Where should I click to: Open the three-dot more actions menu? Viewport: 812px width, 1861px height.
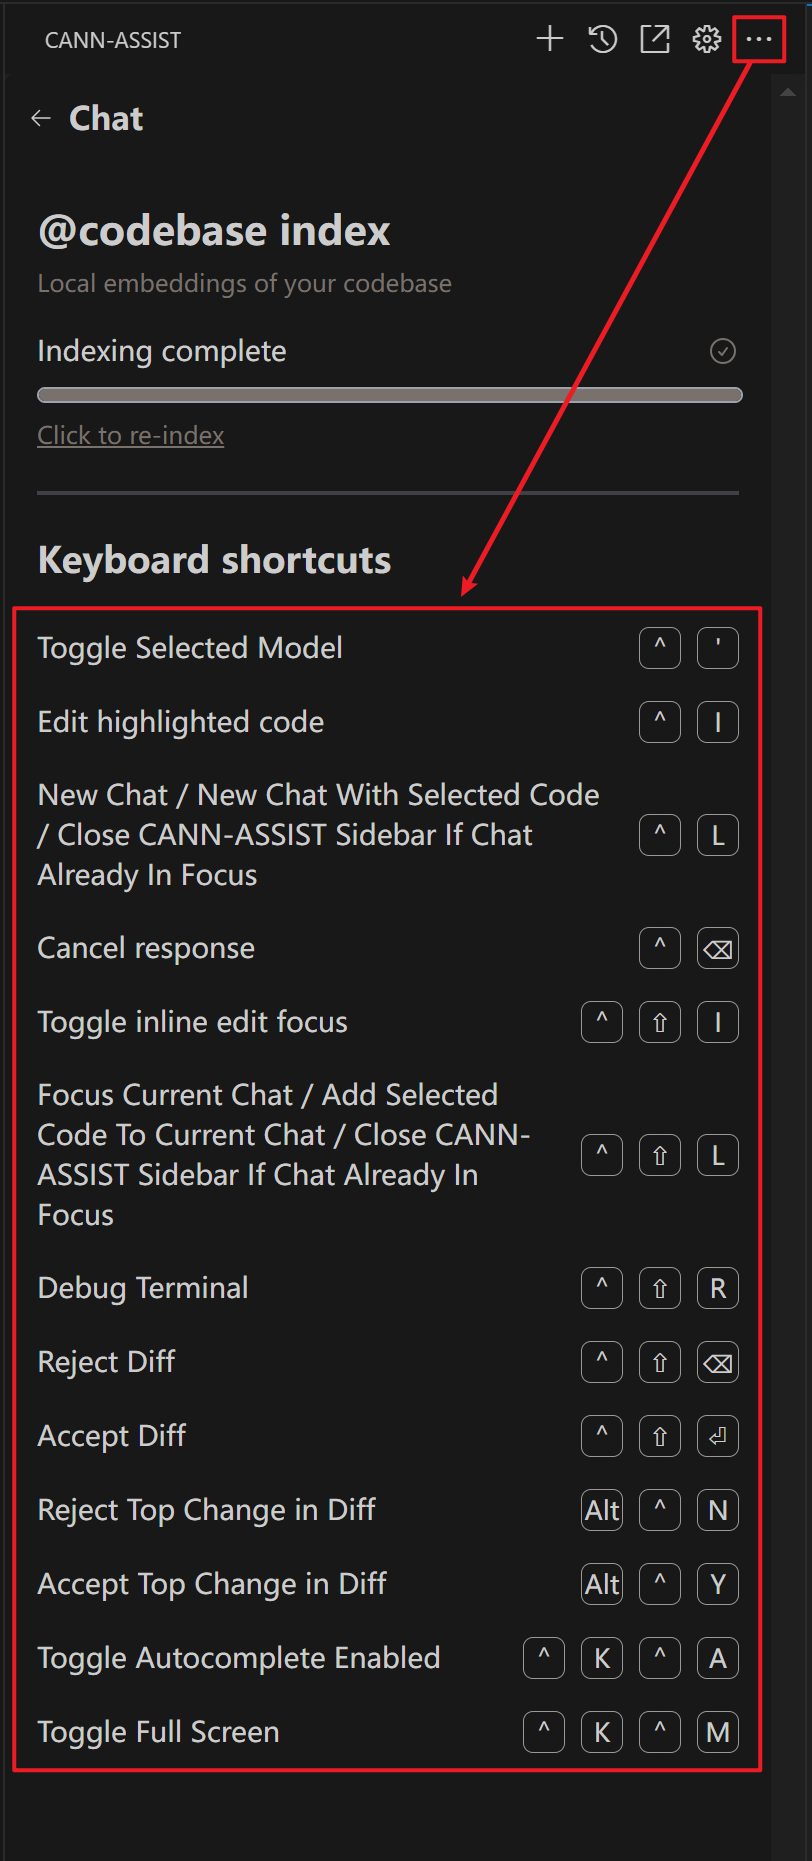point(759,40)
